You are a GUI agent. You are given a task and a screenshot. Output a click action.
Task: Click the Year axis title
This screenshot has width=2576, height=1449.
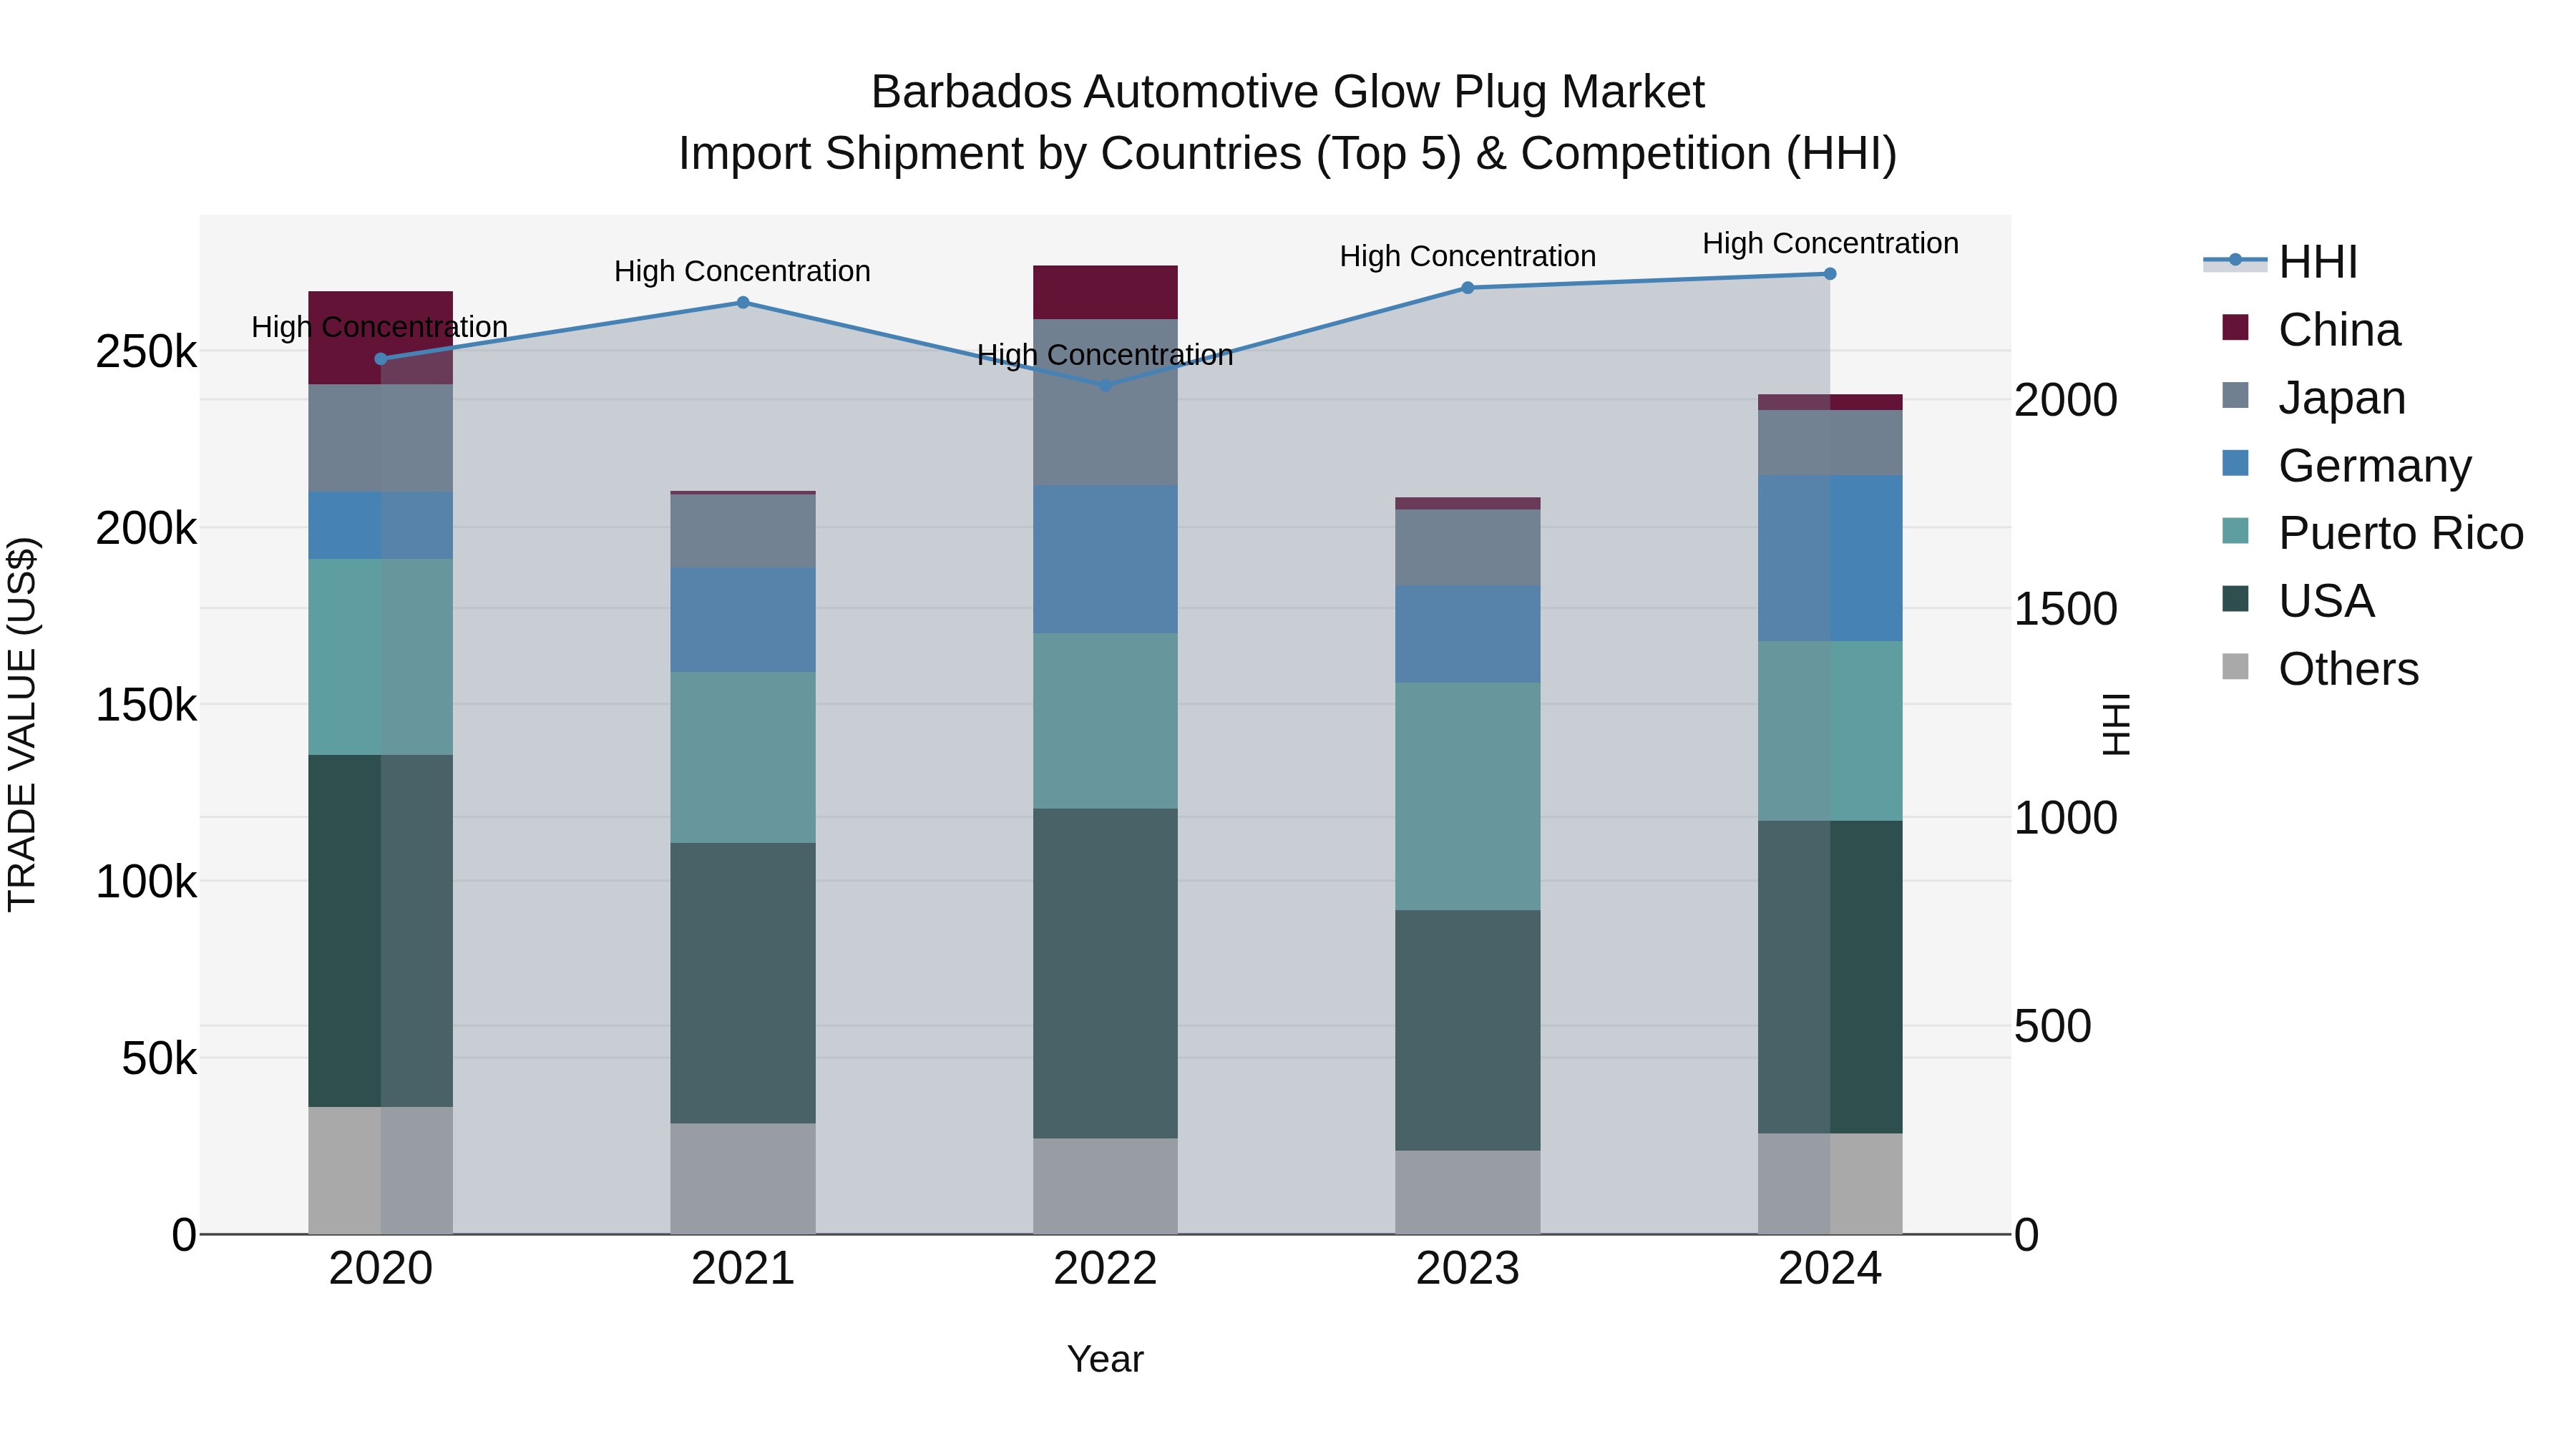pos(1105,1359)
